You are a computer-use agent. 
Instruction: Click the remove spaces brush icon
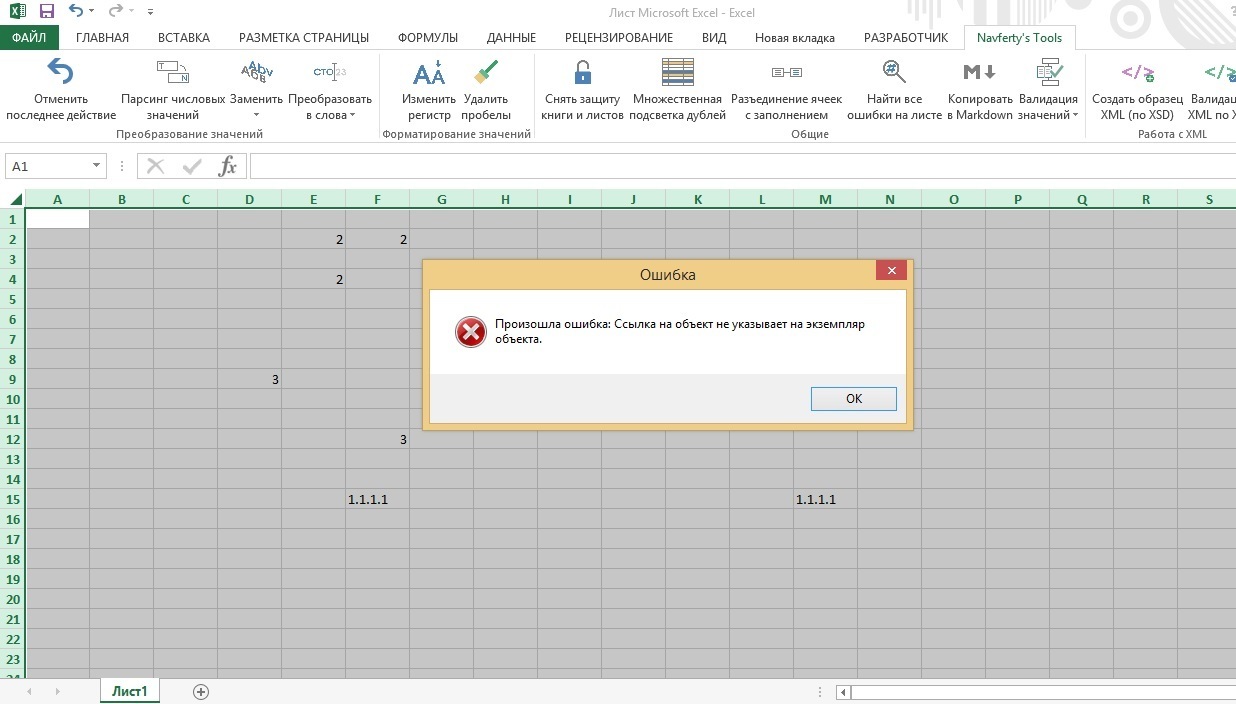(x=486, y=73)
